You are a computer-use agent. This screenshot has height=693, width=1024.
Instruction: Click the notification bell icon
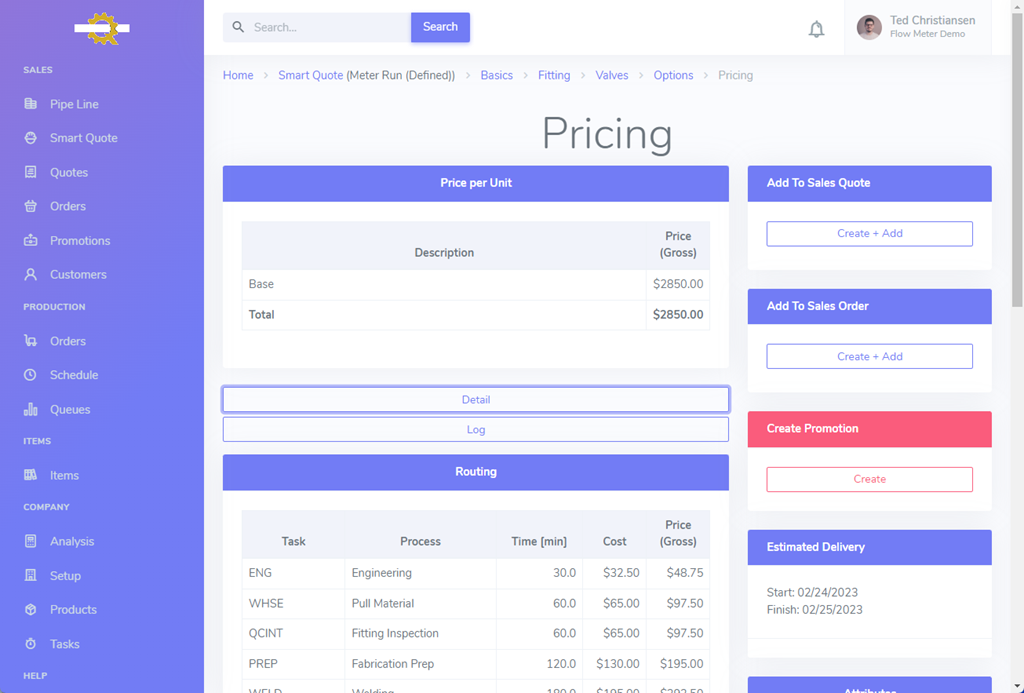click(816, 29)
